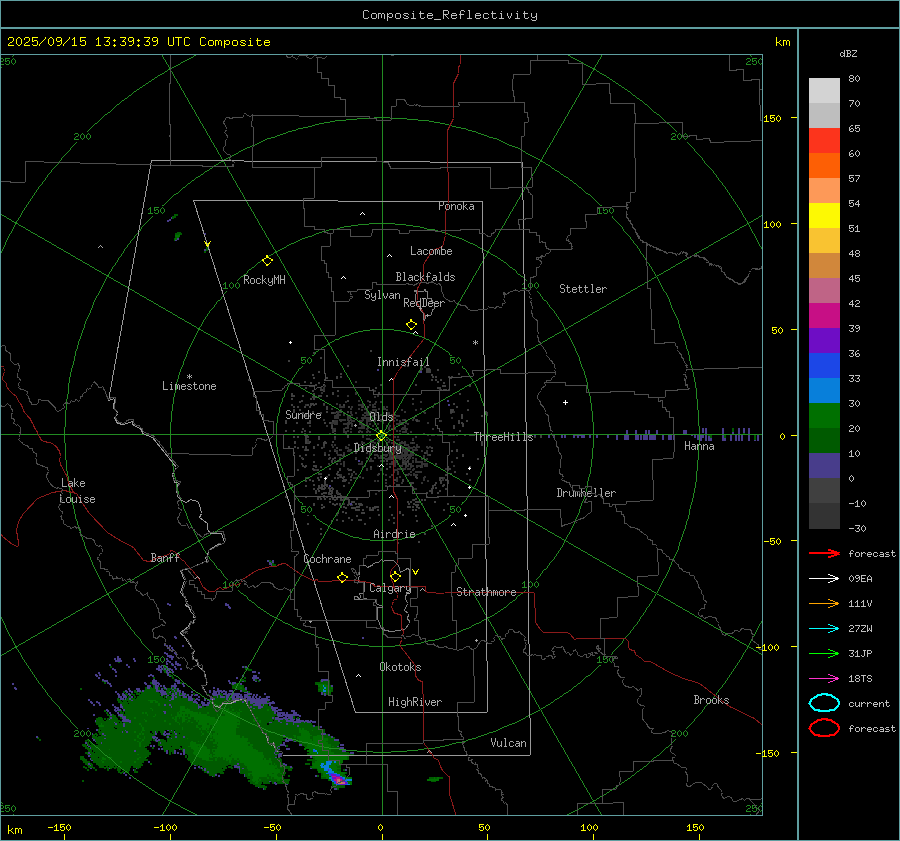Select the Lake Louise label
Viewport: 900px width, 841px height.
77,491
